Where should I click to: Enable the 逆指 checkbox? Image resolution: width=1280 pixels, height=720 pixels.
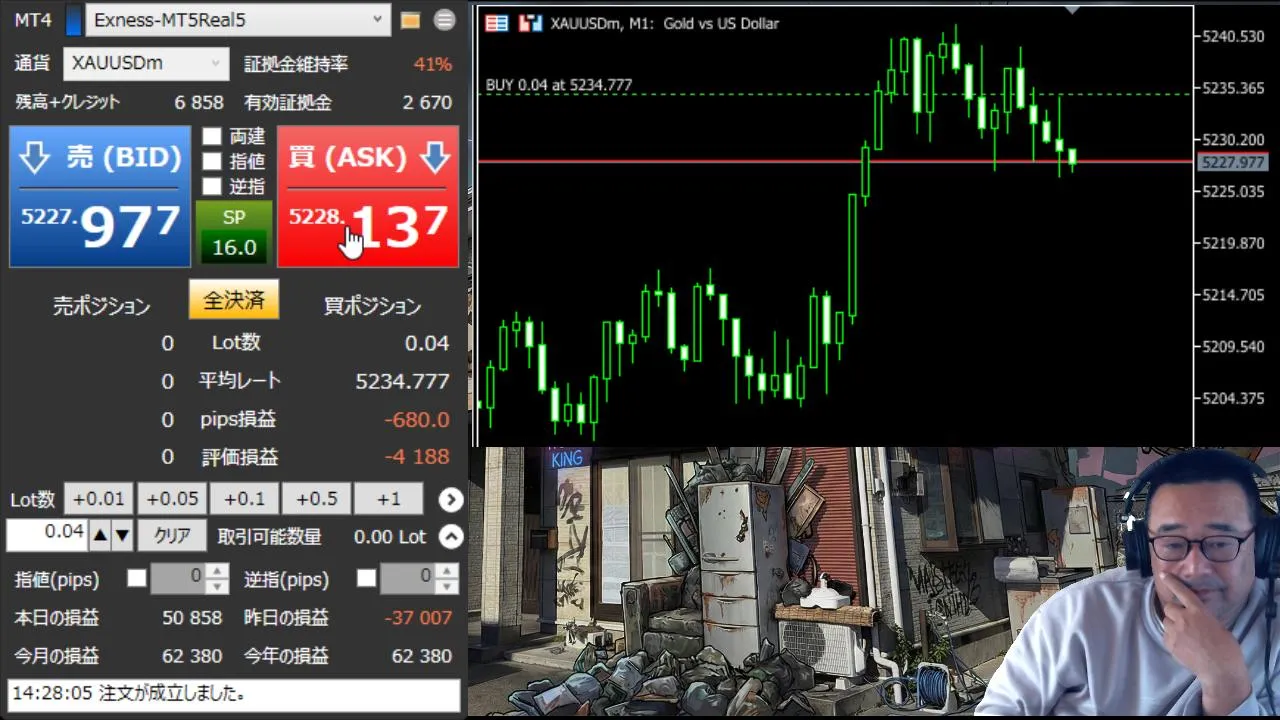[x=212, y=186]
